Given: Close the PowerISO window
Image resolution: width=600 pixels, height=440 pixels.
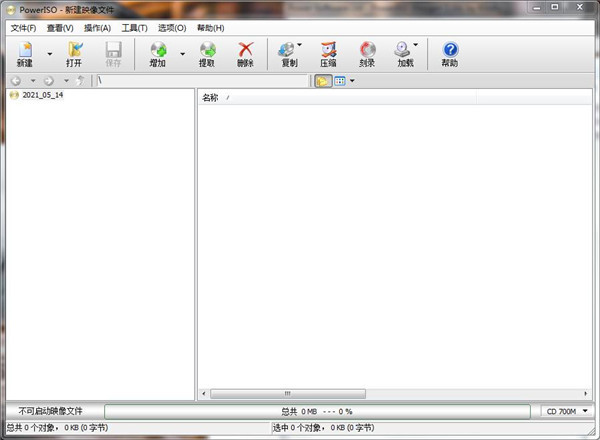Looking at the screenshot, I should (580, 7).
